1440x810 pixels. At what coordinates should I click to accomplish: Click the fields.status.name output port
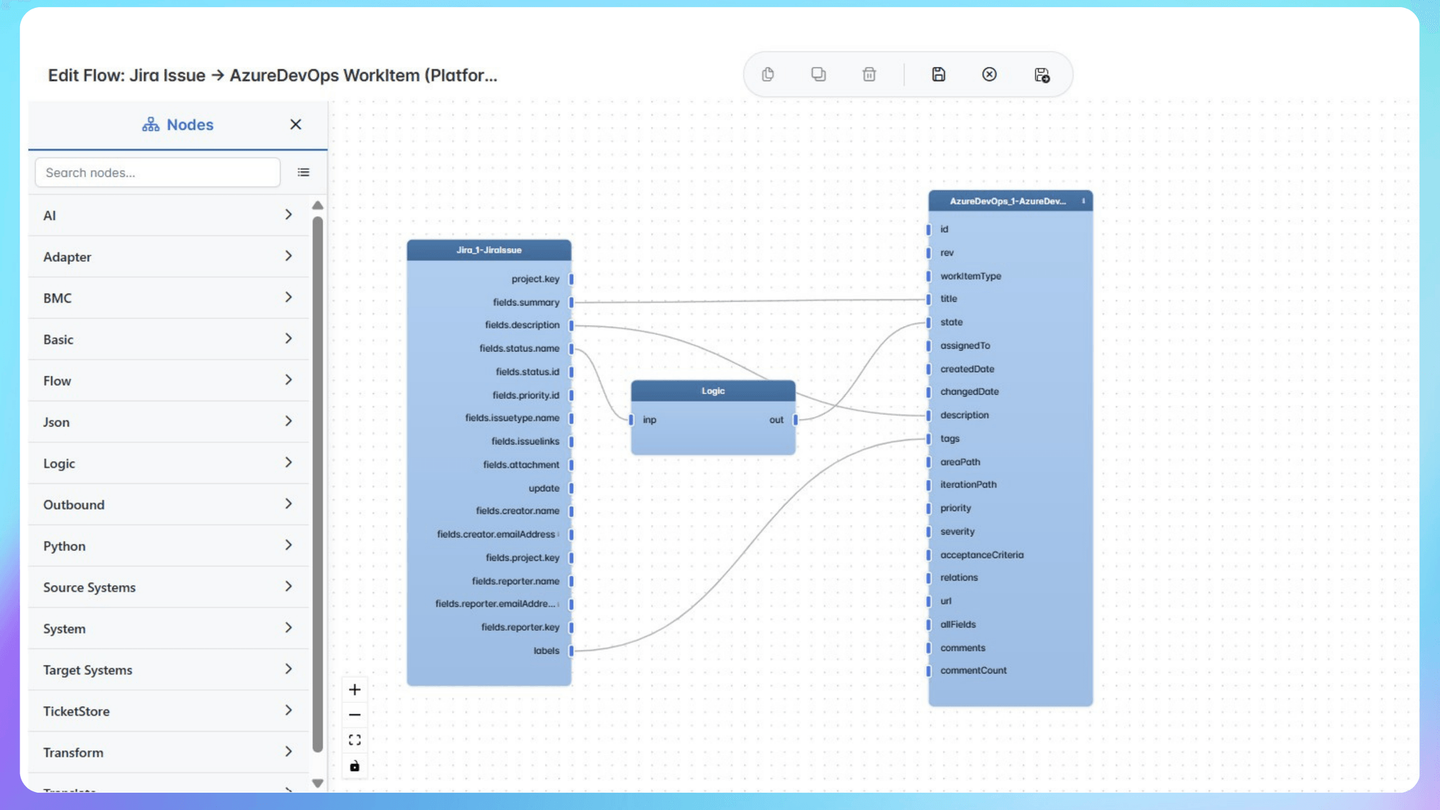[571, 348]
